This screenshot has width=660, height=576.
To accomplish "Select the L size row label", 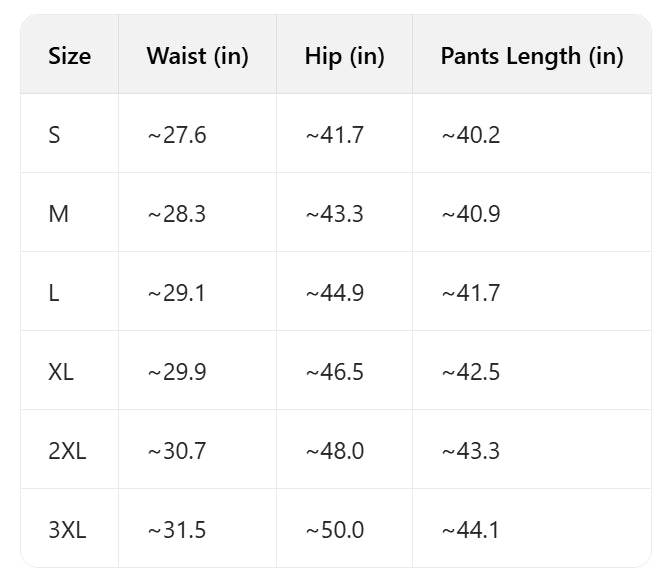I will coord(53,293).
